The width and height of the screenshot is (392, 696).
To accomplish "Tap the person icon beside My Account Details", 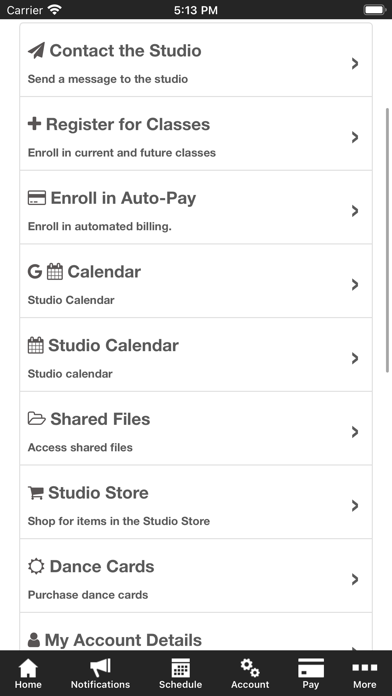I will 34,640.
